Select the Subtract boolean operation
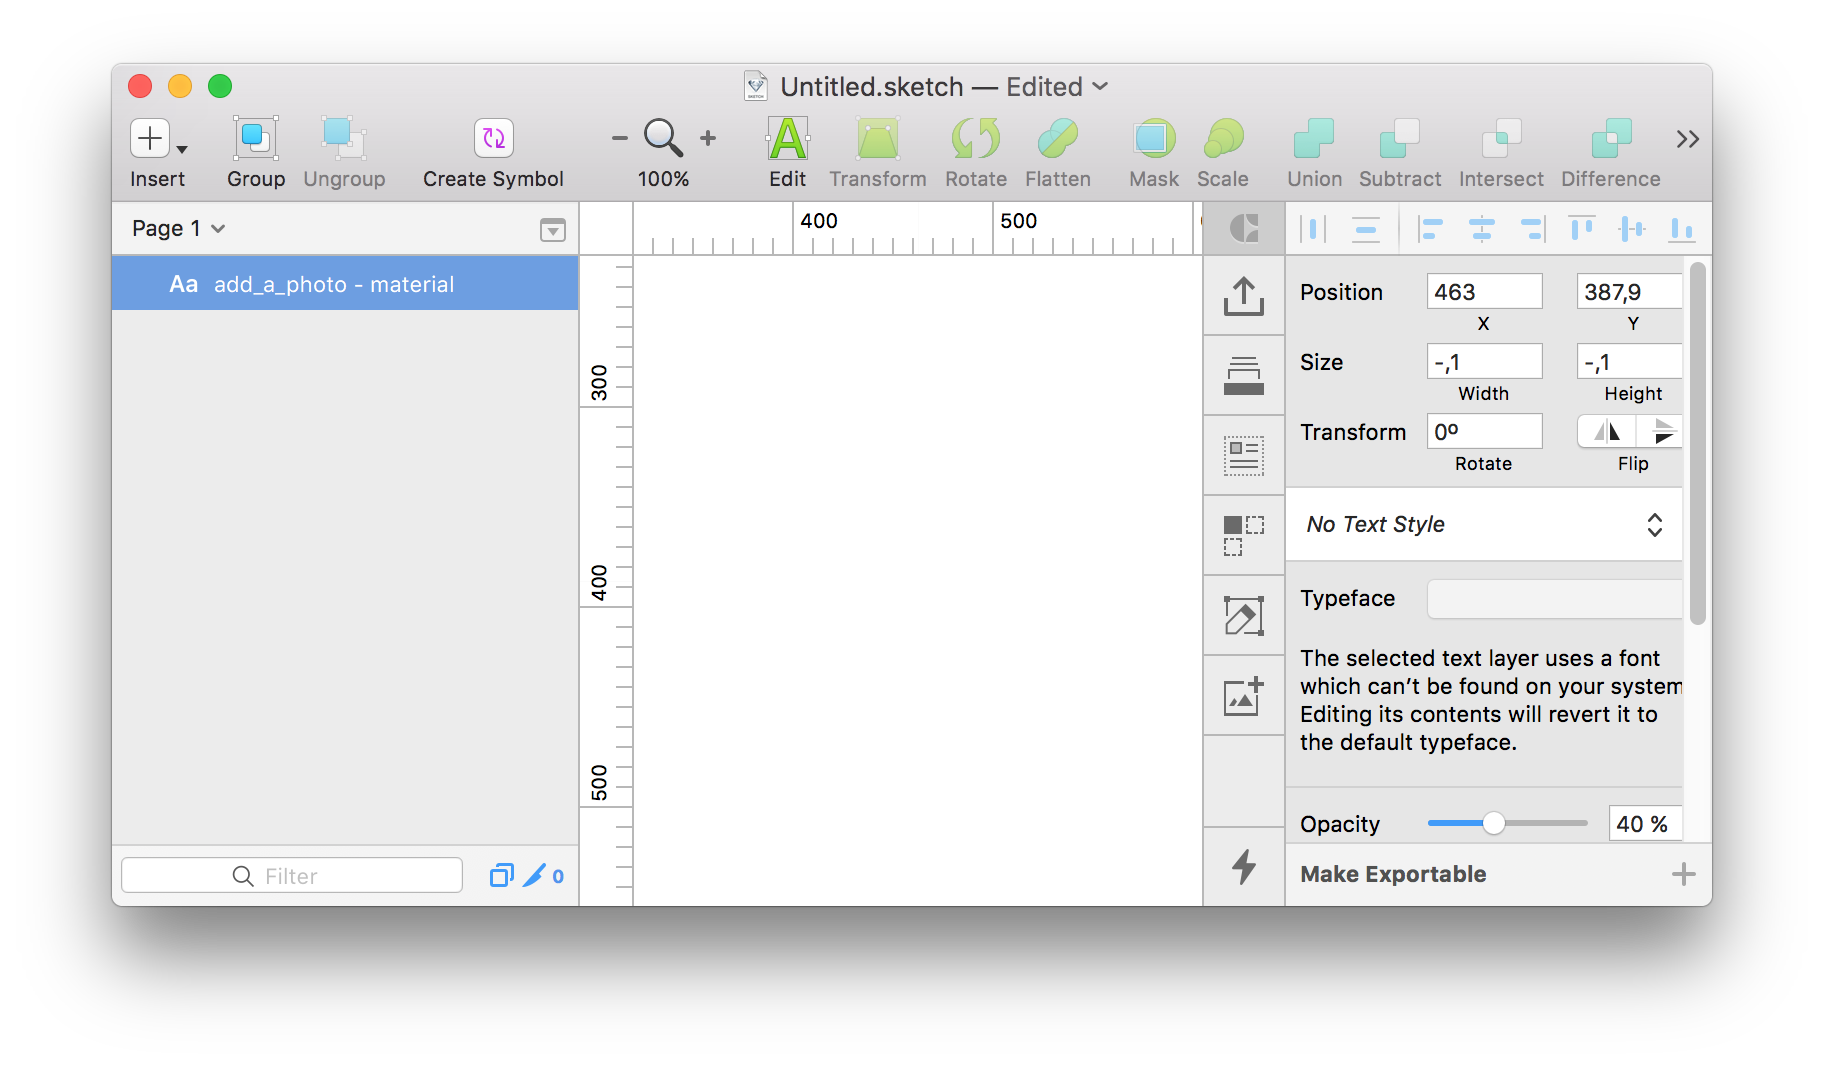Screen dimensions: 1824x1066 pos(1399,152)
